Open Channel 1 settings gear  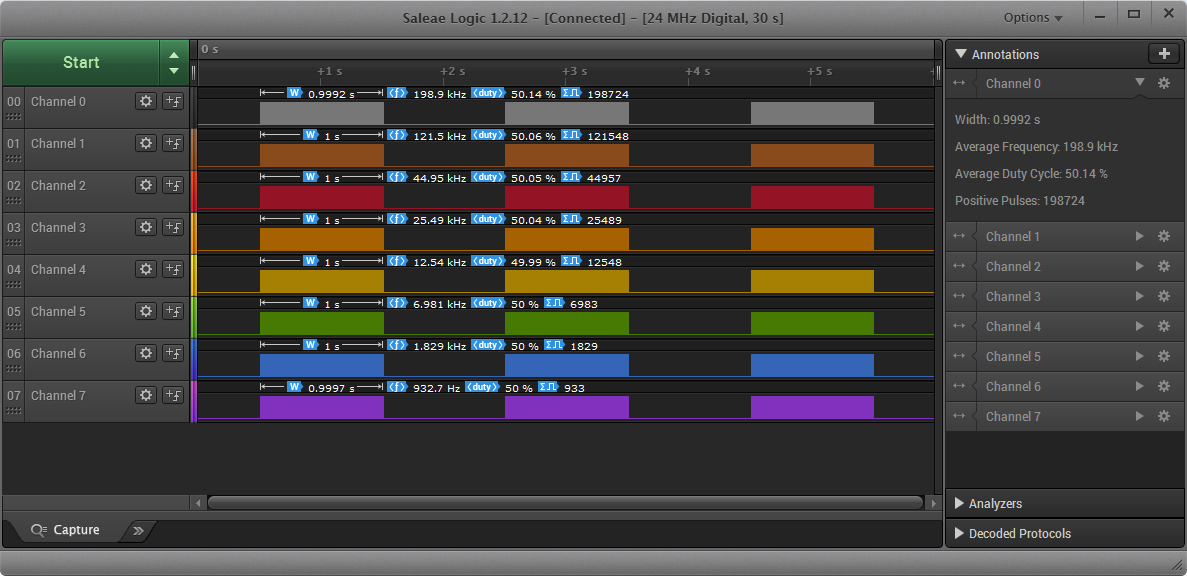click(x=146, y=143)
